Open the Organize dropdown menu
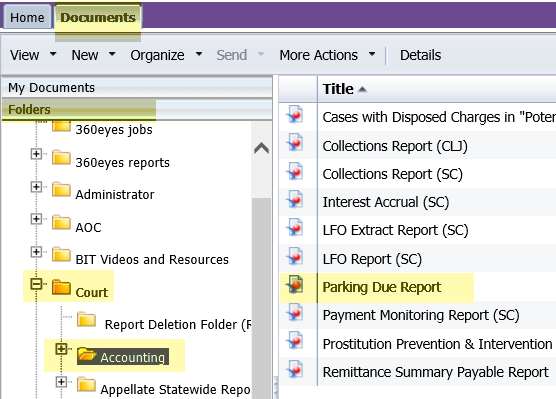556x399 pixels. tap(166, 55)
